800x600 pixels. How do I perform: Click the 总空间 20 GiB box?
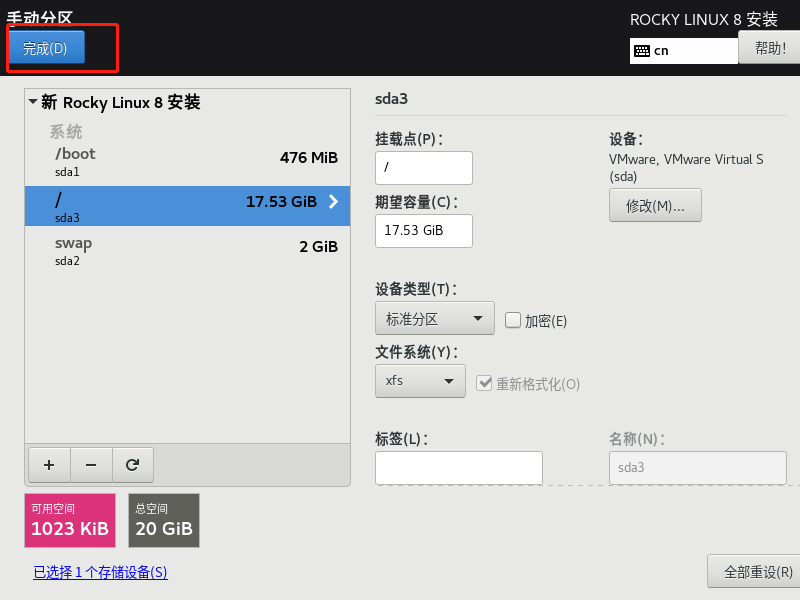click(164, 520)
